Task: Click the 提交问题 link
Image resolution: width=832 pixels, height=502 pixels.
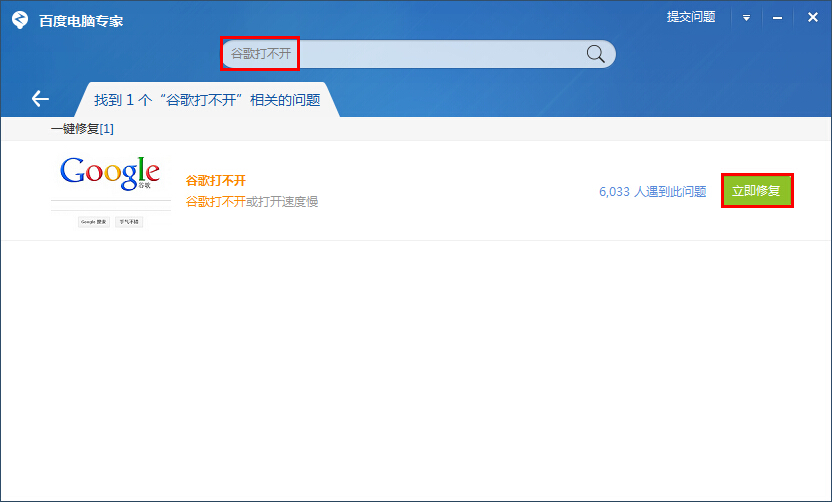Action: pos(691,17)
